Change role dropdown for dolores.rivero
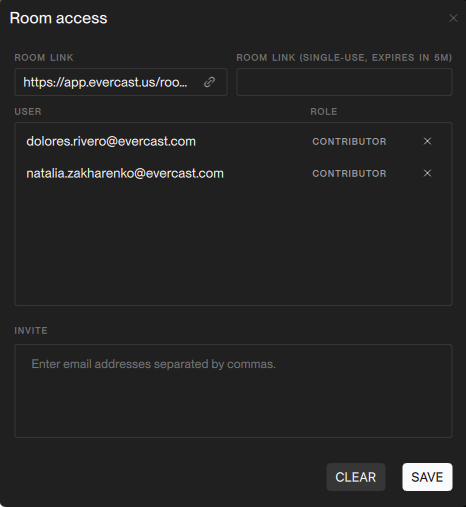Image resolution: width=466 pixels, height=507 pixels. (x=349, y=142)
